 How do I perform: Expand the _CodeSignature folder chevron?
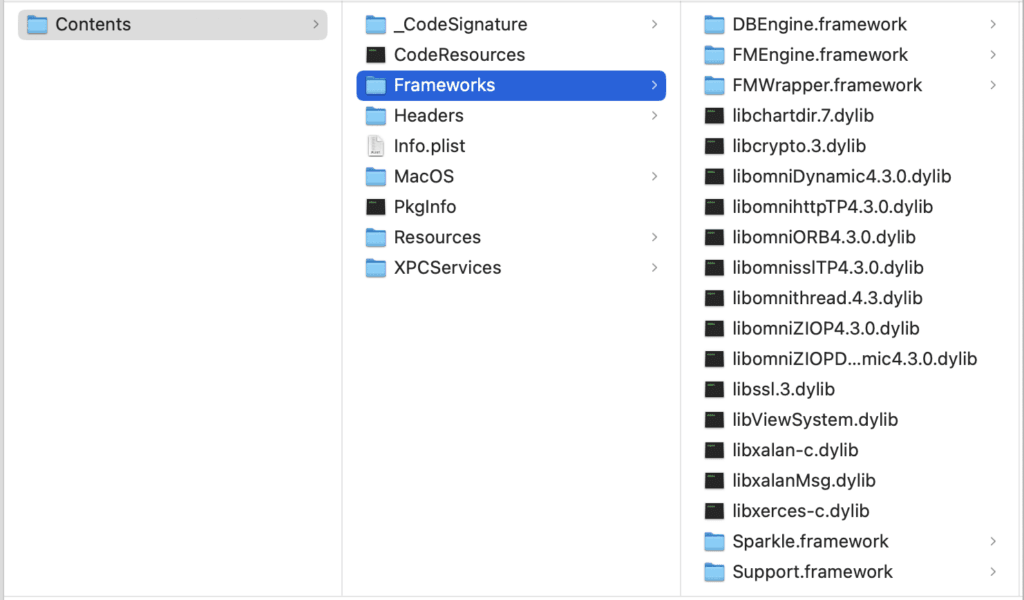coord(654,24)
